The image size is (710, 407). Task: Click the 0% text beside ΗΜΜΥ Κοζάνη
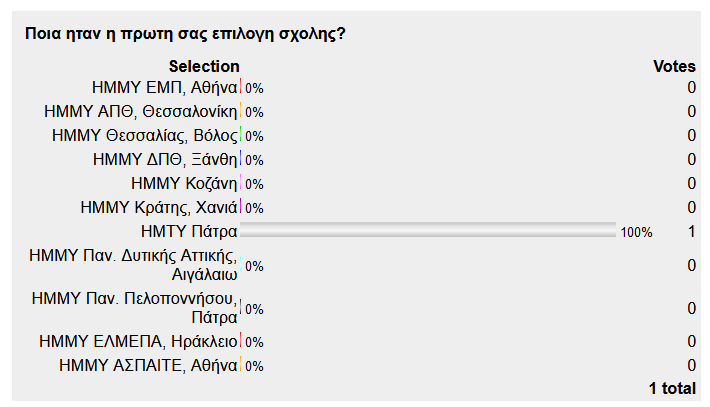[x=254, y=184]
